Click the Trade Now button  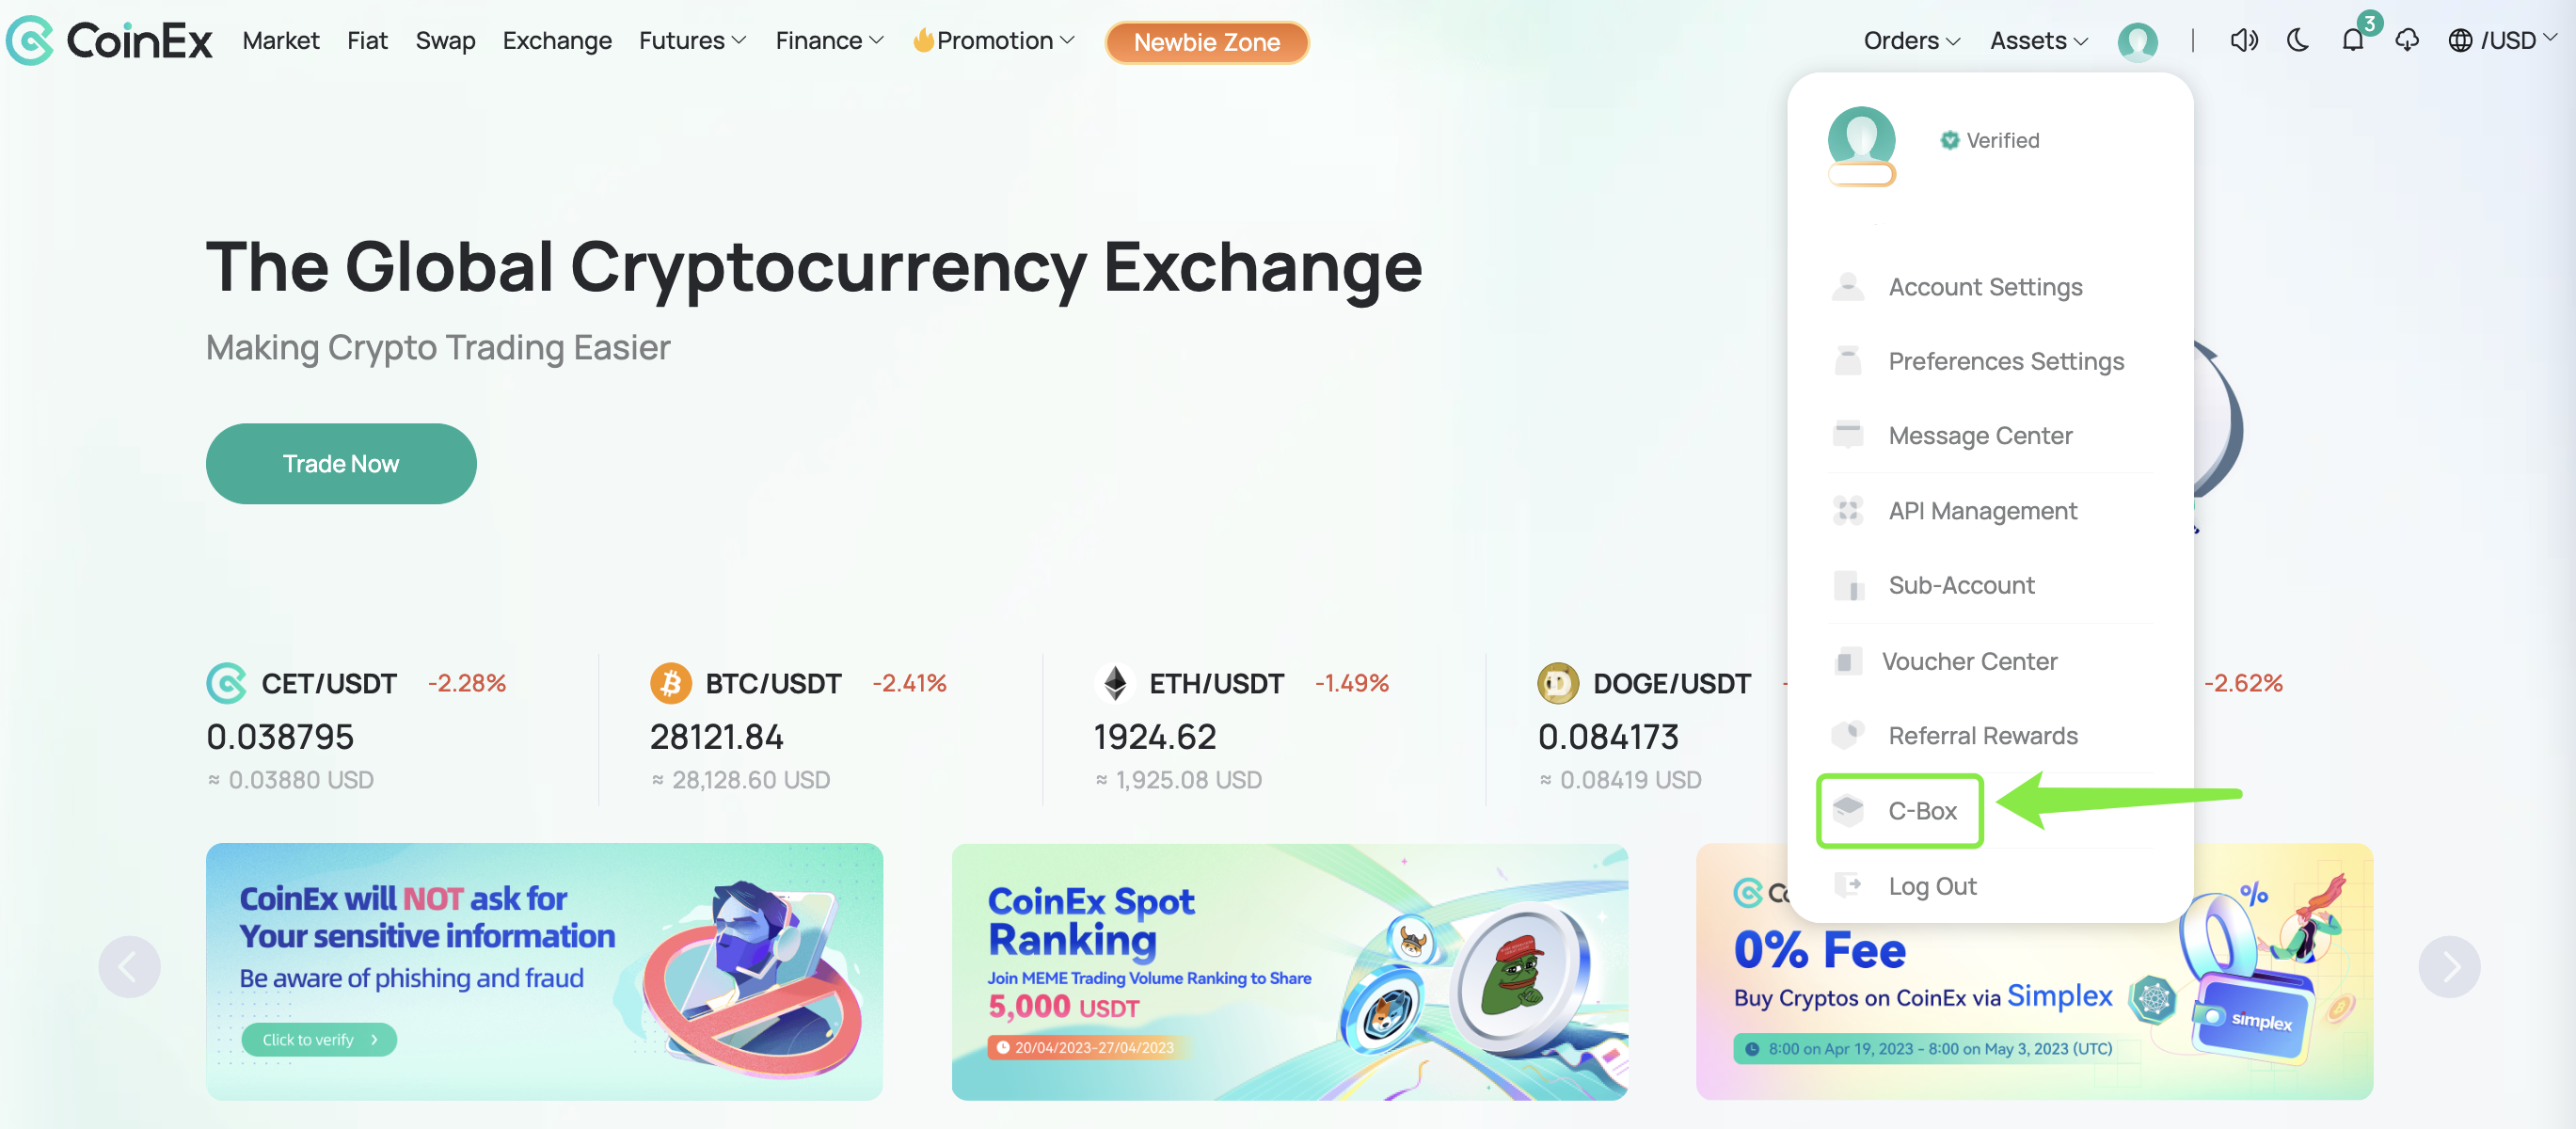coord(341,463)
